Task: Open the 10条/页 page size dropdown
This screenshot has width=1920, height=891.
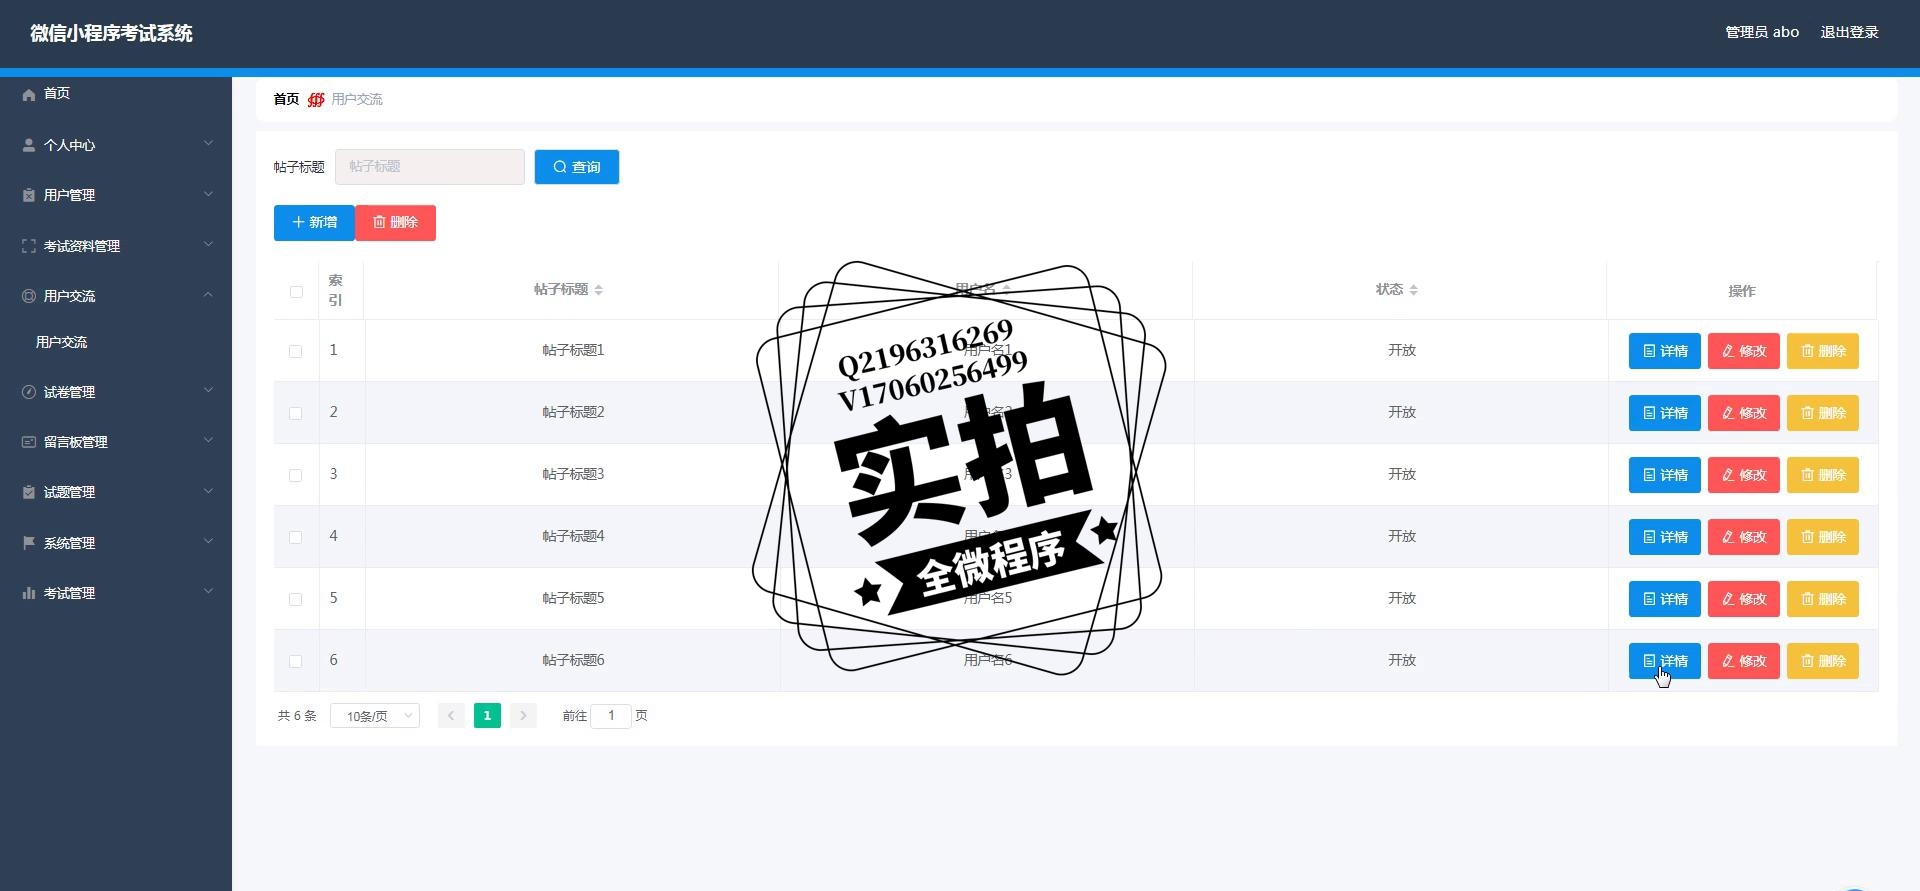Action: [x=375, y=716]
